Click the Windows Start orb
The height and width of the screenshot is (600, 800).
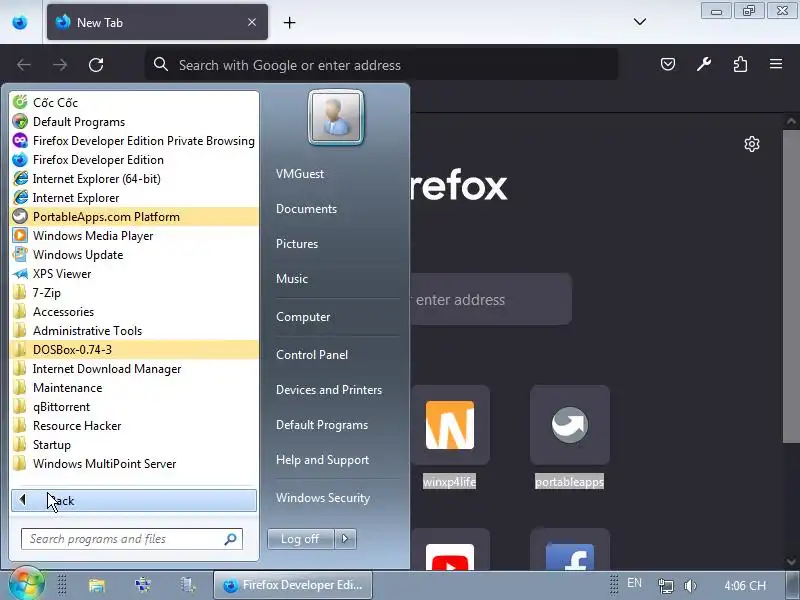point(26,584)
